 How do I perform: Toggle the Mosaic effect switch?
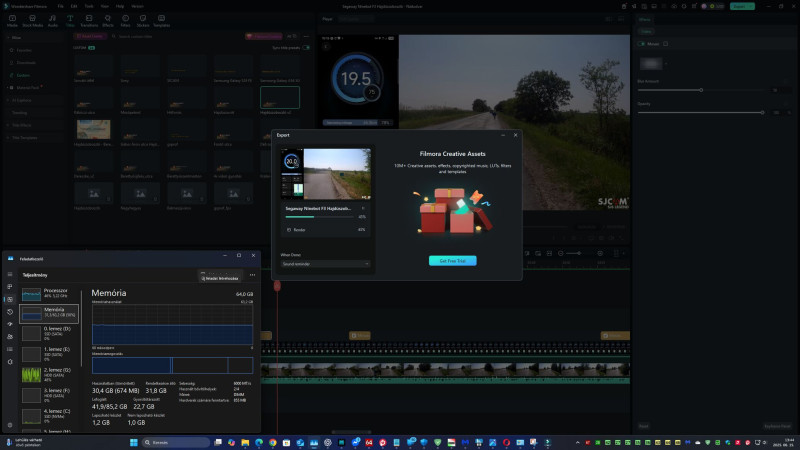point(641,44)
